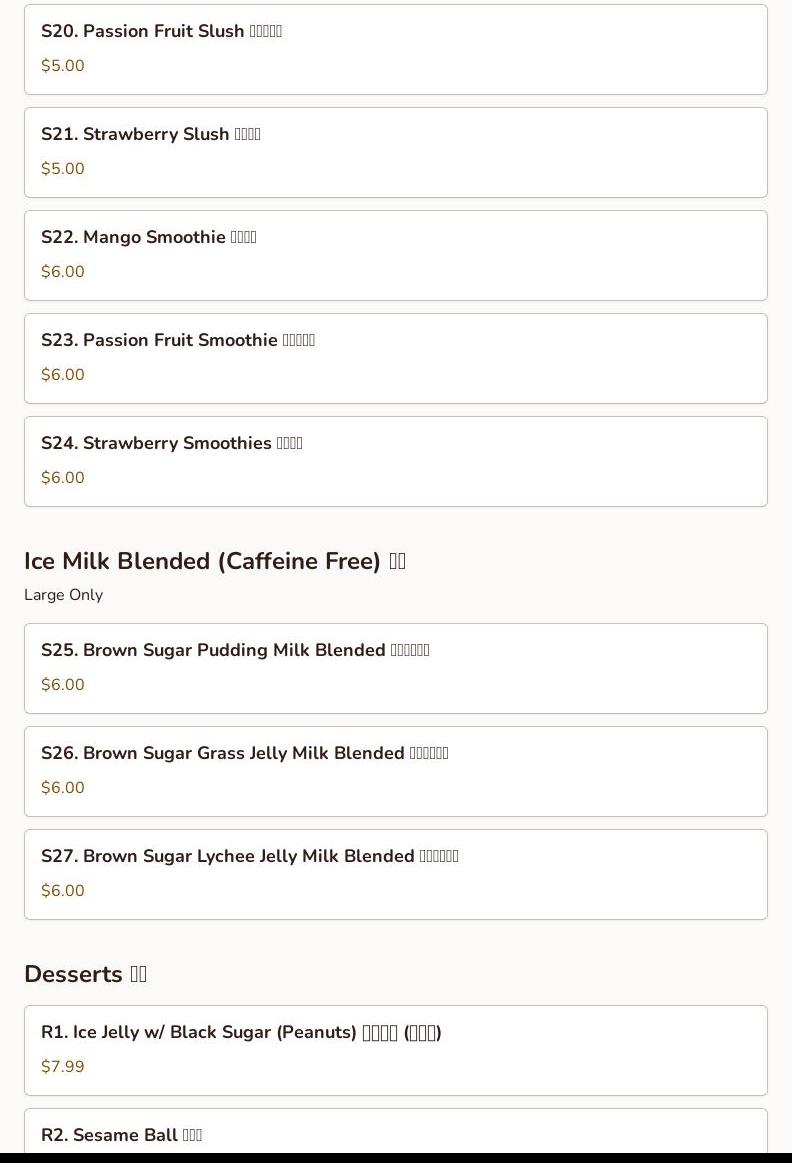Click the Ice Milk Blended (Caffeine Free) heading
This screenshot has width=792, height=1163.
point(214,561)
